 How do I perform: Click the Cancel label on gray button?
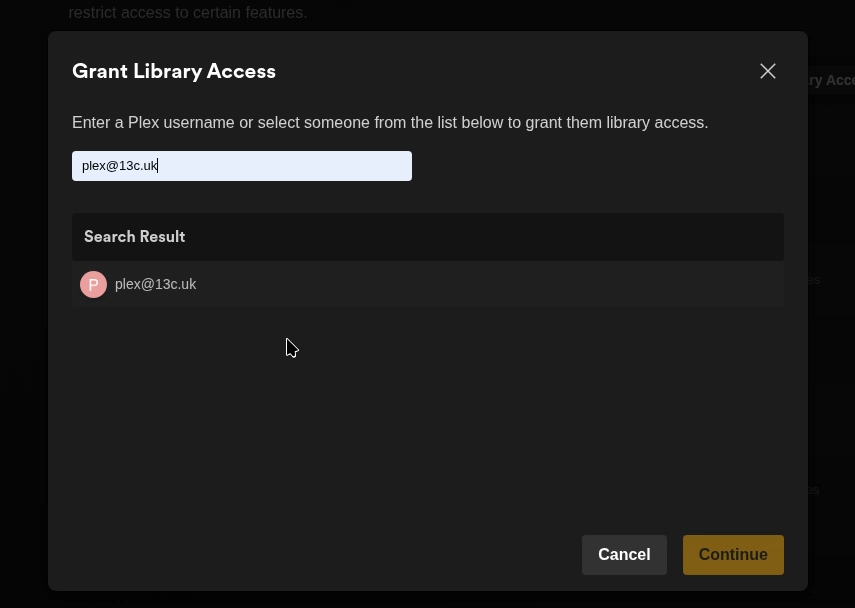click(x=624, y=555)
